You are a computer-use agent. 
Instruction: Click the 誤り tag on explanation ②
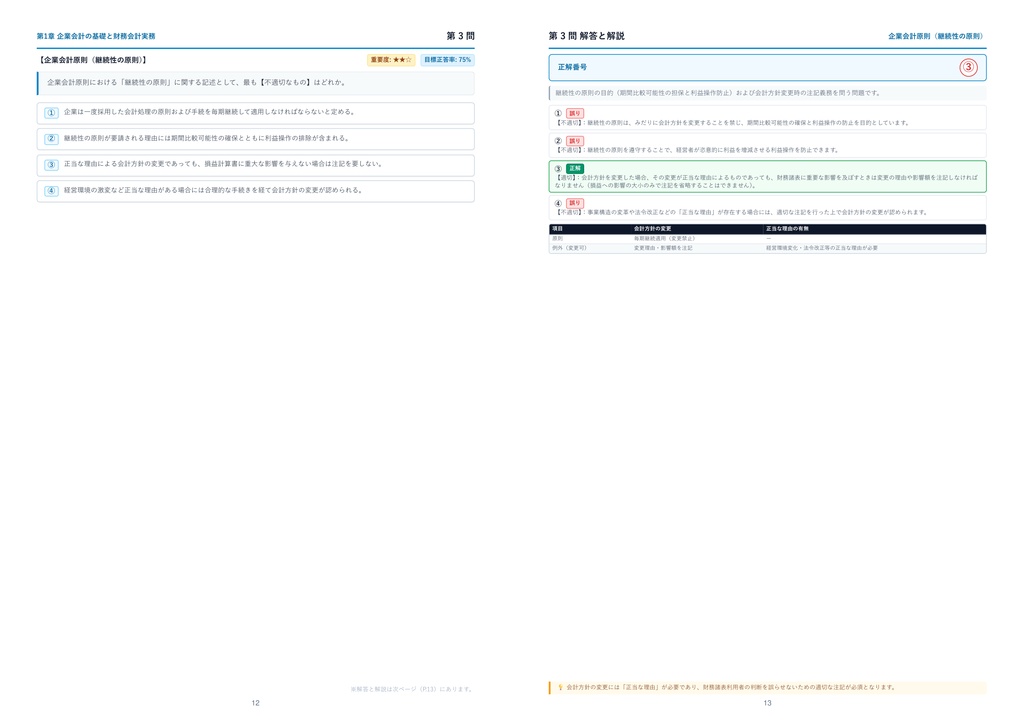(575, 141)
